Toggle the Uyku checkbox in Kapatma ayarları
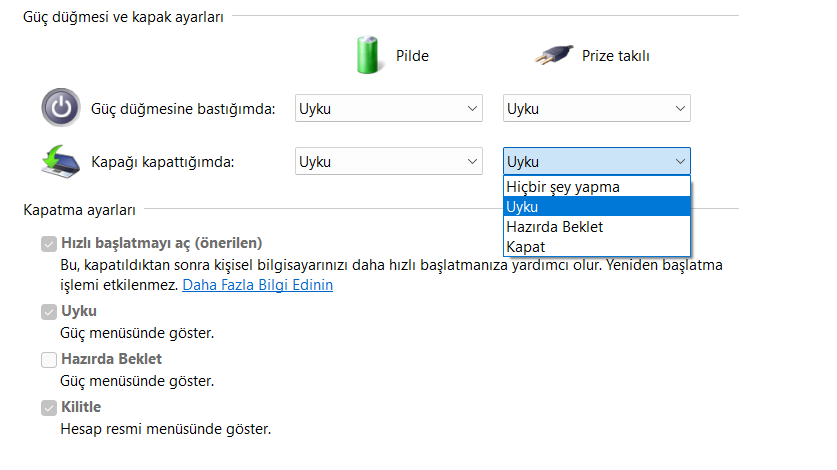This screenshot has width=837, height=470. tap(49, 312)
